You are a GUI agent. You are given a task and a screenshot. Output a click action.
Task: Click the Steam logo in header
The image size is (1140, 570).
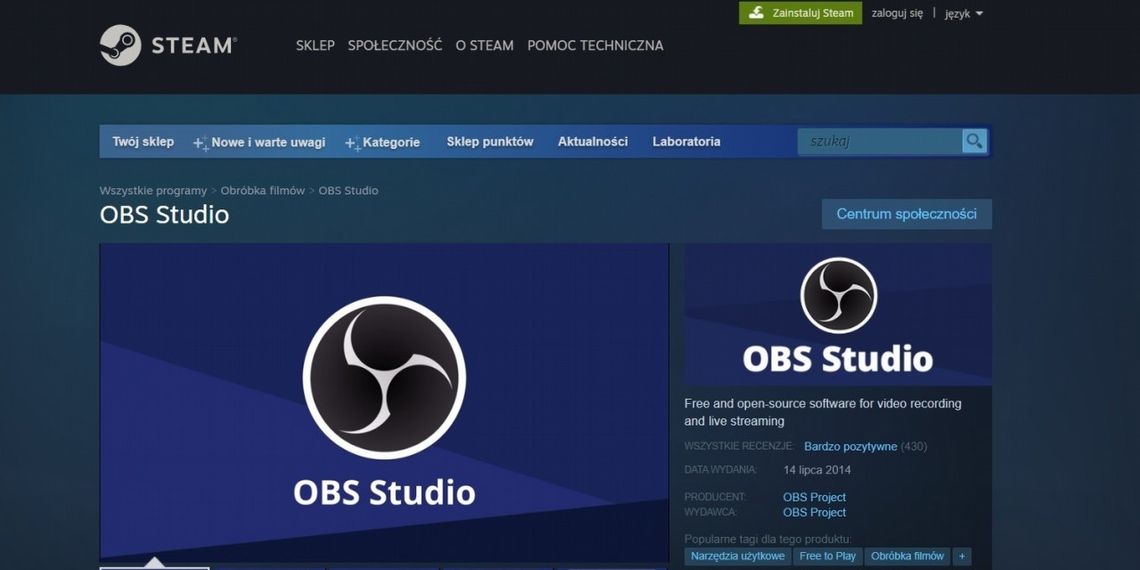168,45
